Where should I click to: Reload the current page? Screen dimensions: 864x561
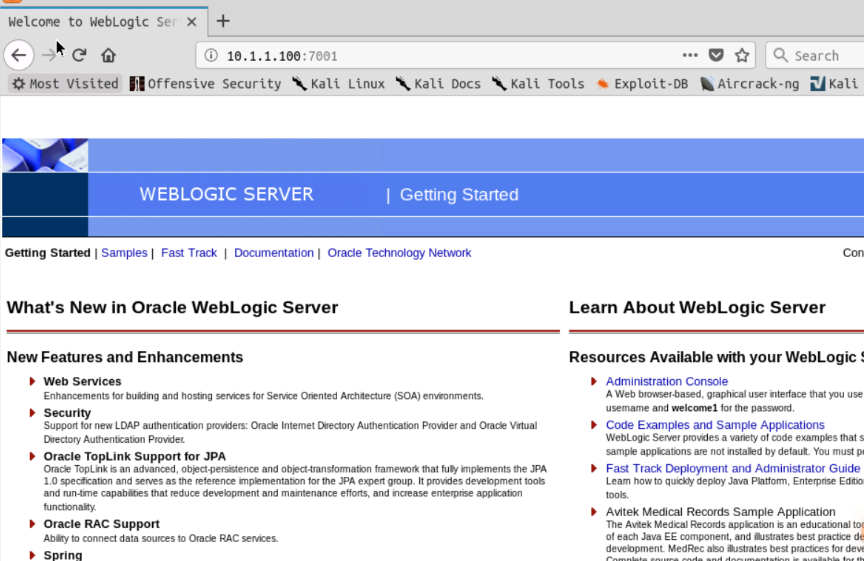coord(79,55)
